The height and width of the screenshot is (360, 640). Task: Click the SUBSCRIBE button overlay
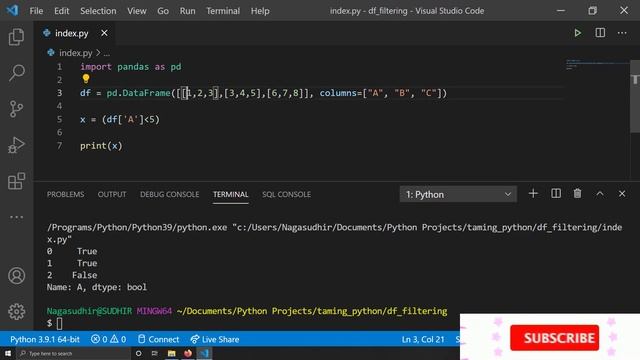point(554,338)
